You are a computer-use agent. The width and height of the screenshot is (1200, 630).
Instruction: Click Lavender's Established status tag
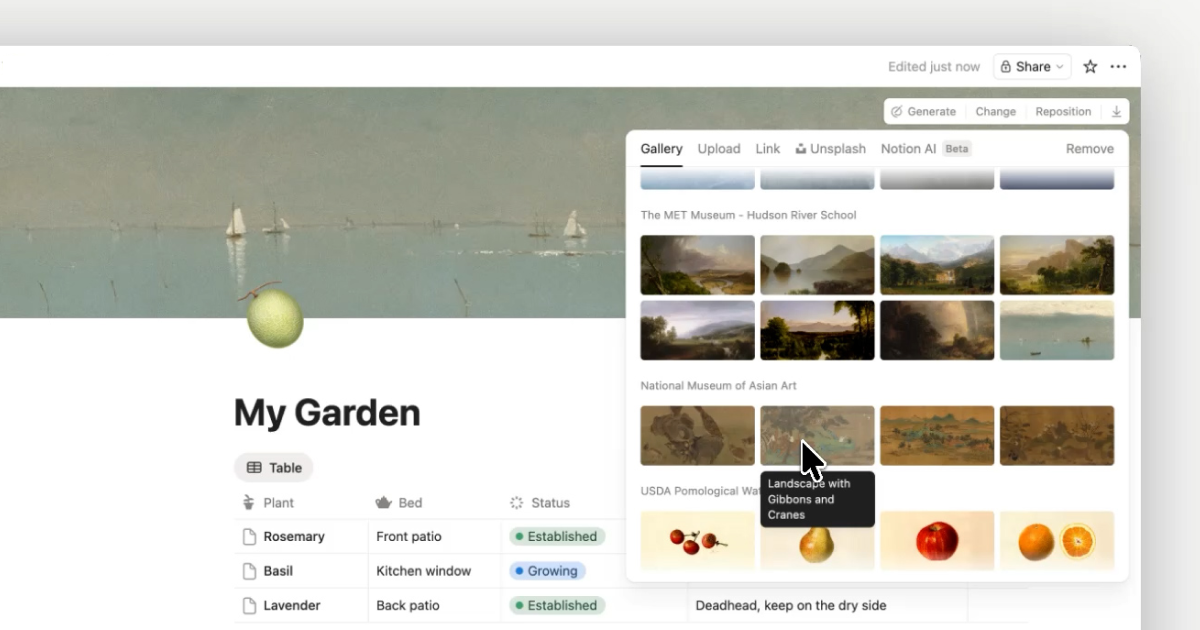point(557,605)
